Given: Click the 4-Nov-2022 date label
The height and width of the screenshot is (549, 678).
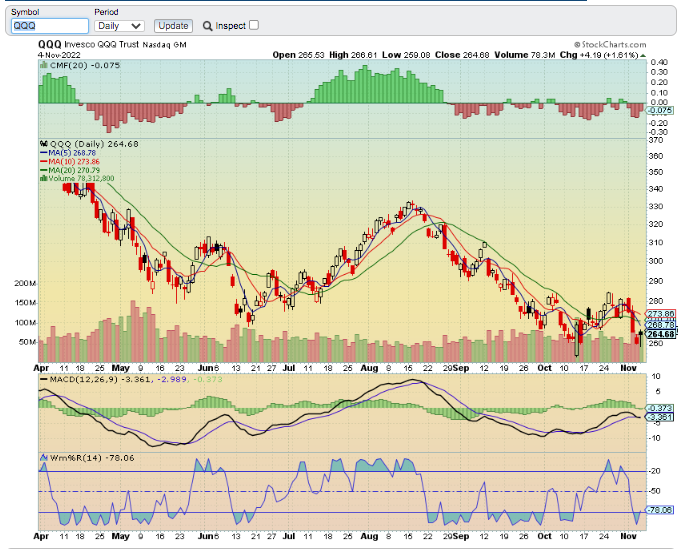Looking at the screenshot, I should click(x=59, y=55).
